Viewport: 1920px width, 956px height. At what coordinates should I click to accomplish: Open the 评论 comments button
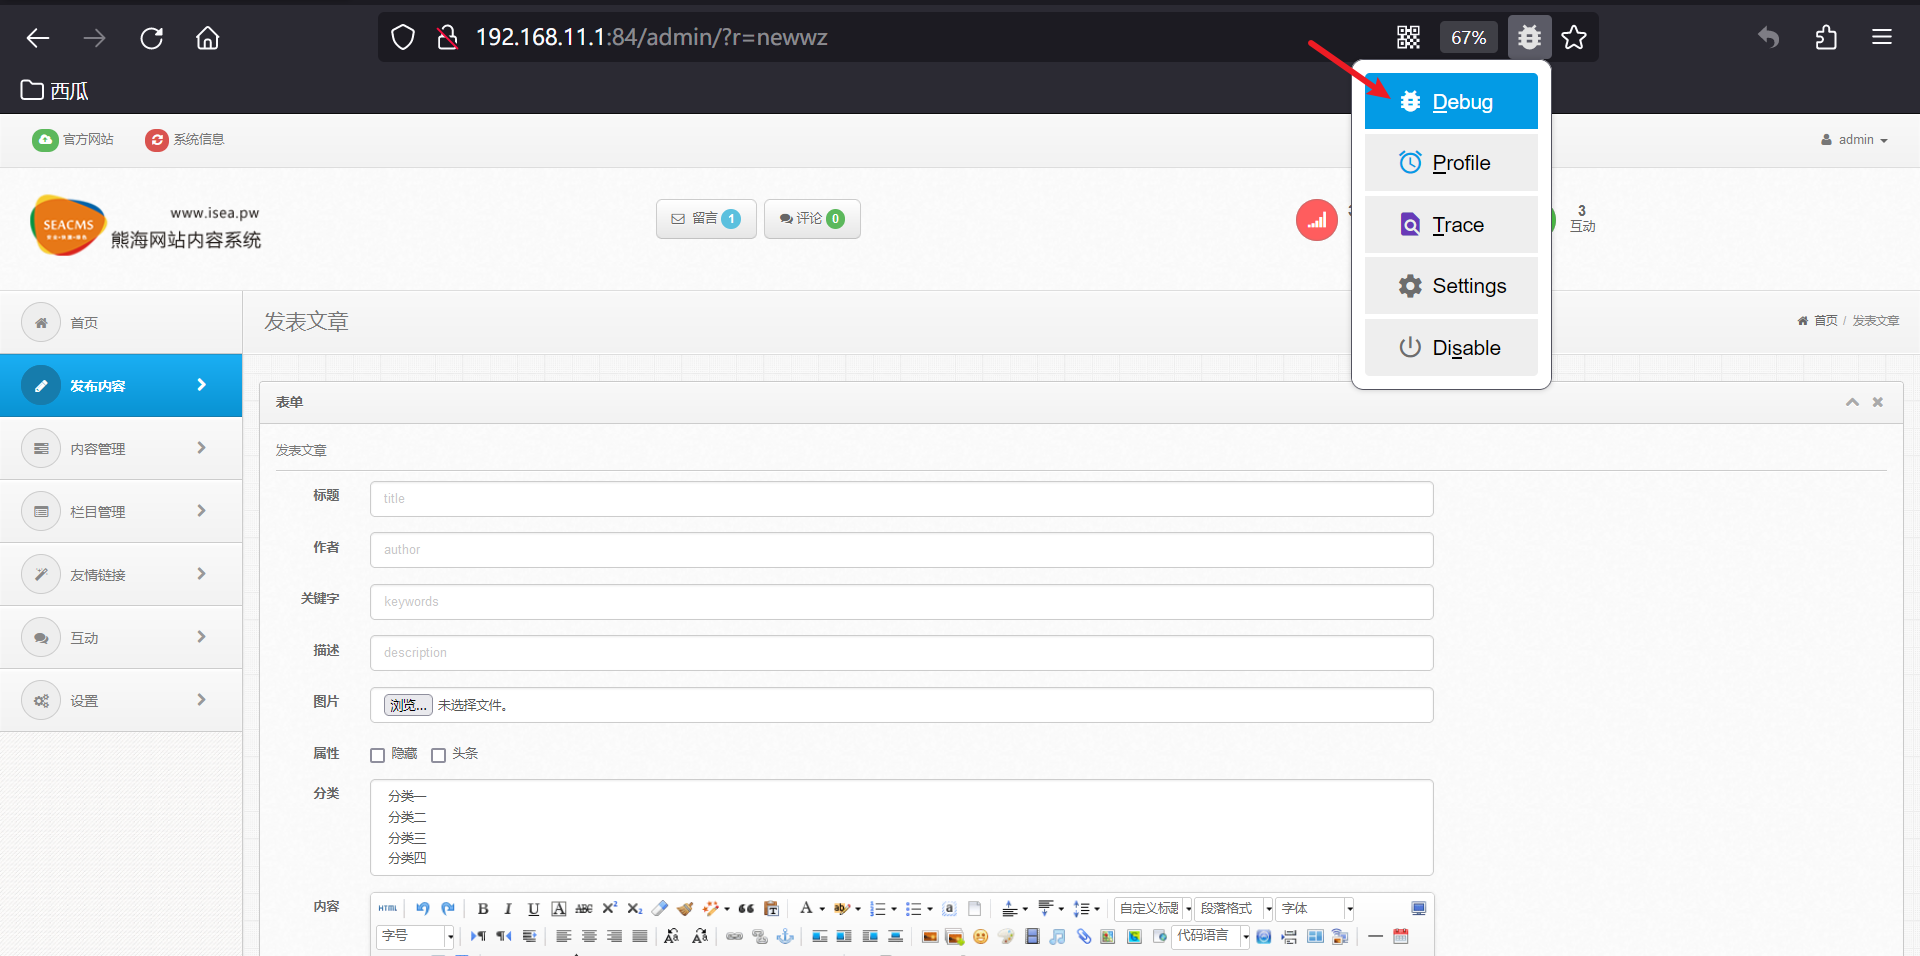(812, 219)
